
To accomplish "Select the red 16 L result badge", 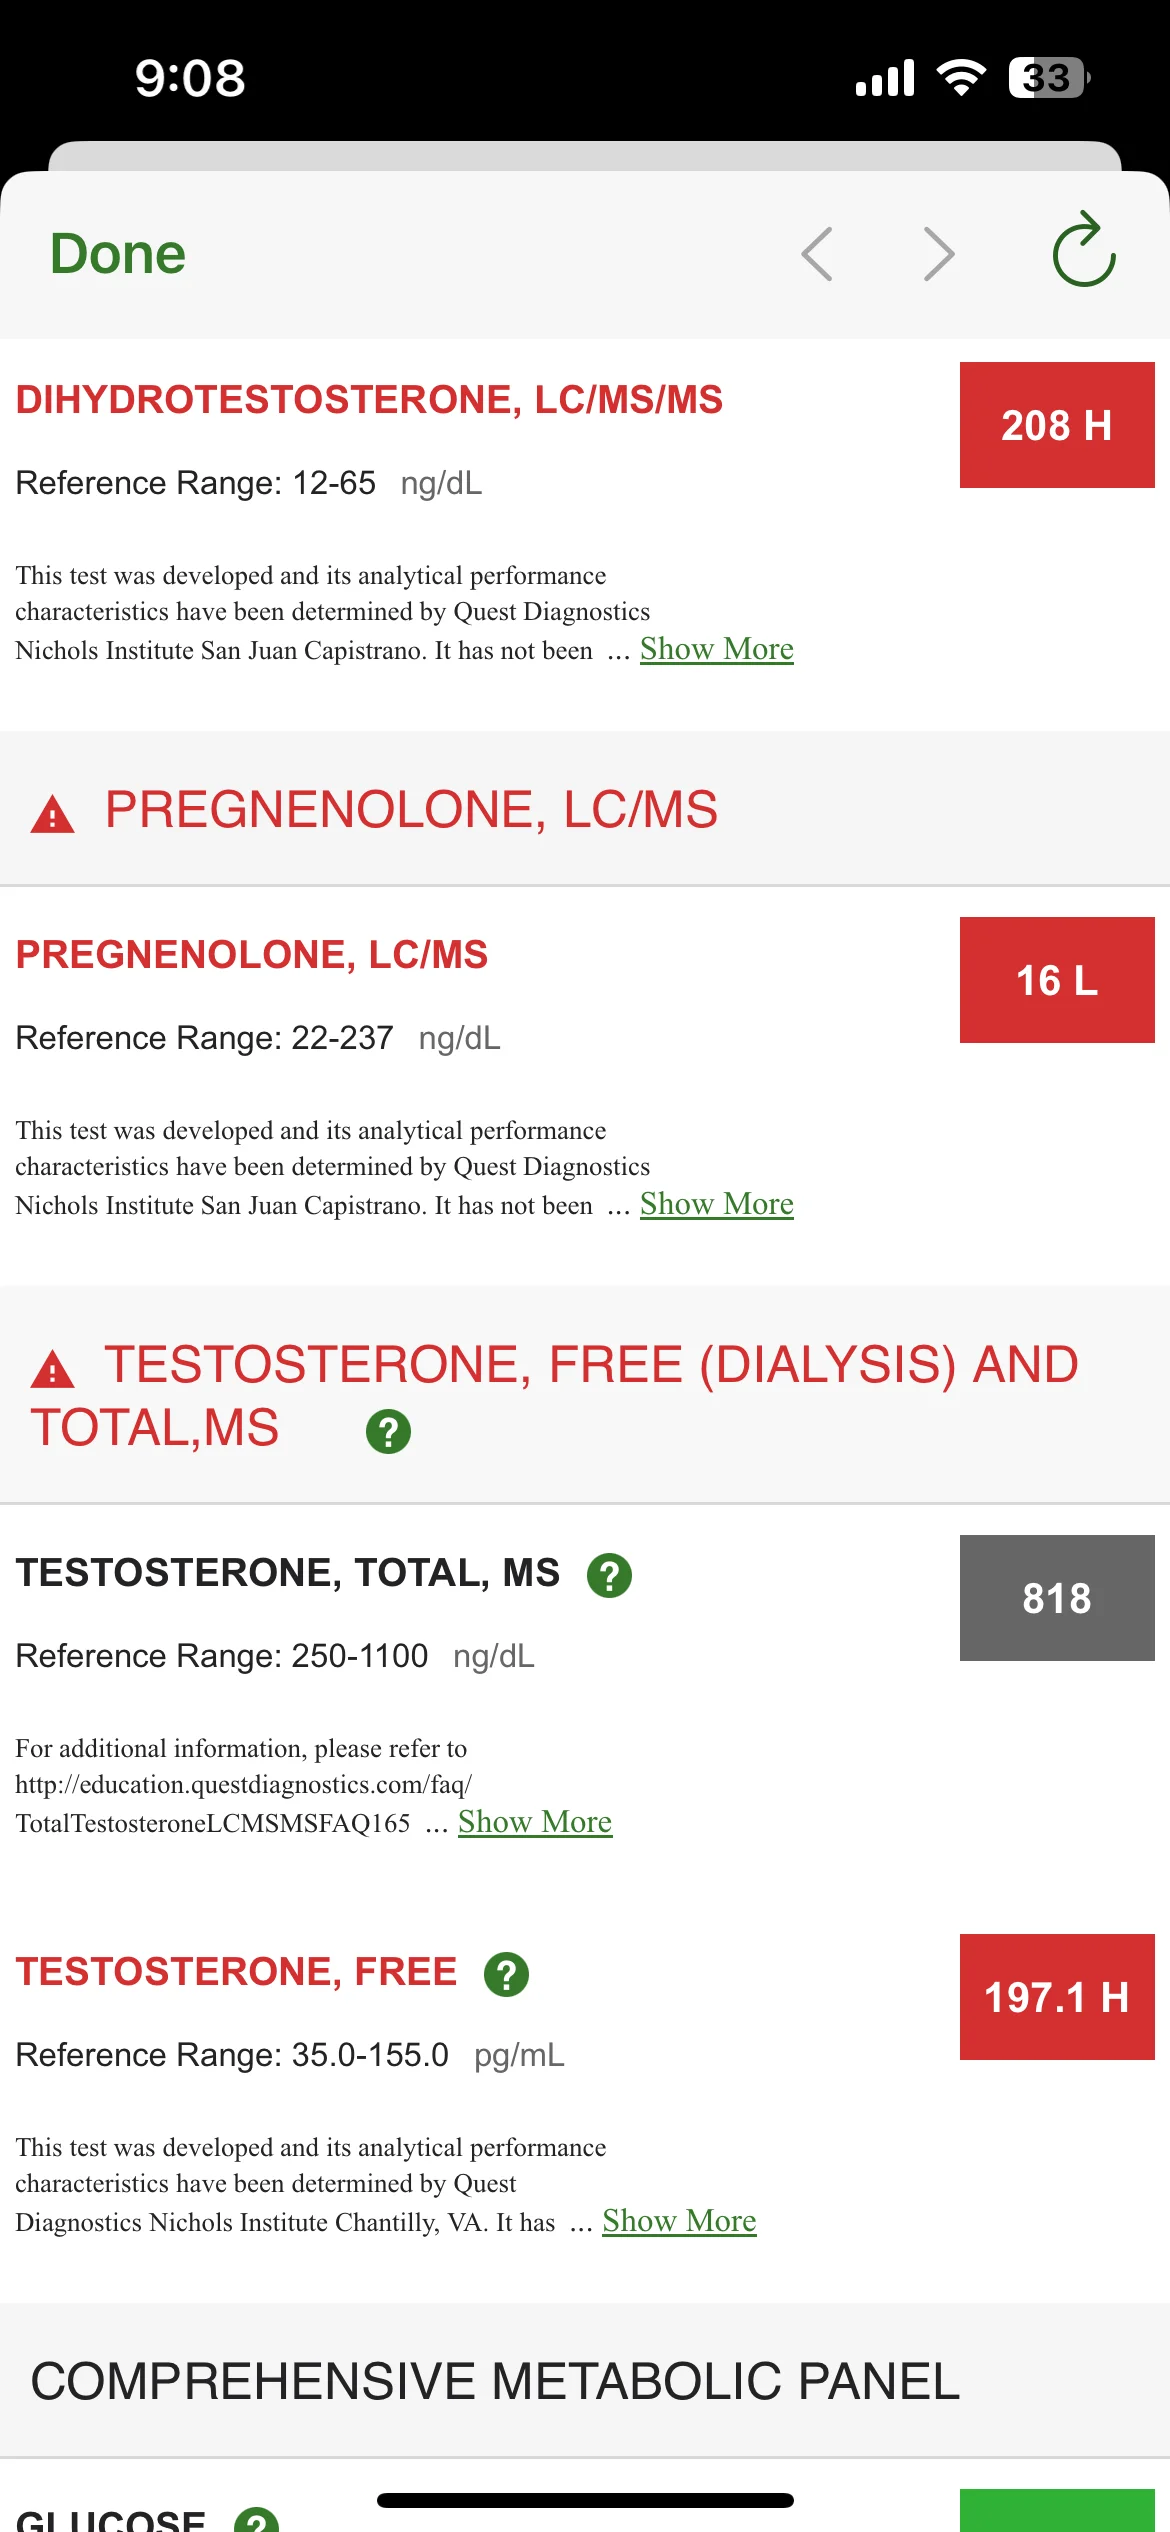I will pyautogui.click(x=1057, y=980).
